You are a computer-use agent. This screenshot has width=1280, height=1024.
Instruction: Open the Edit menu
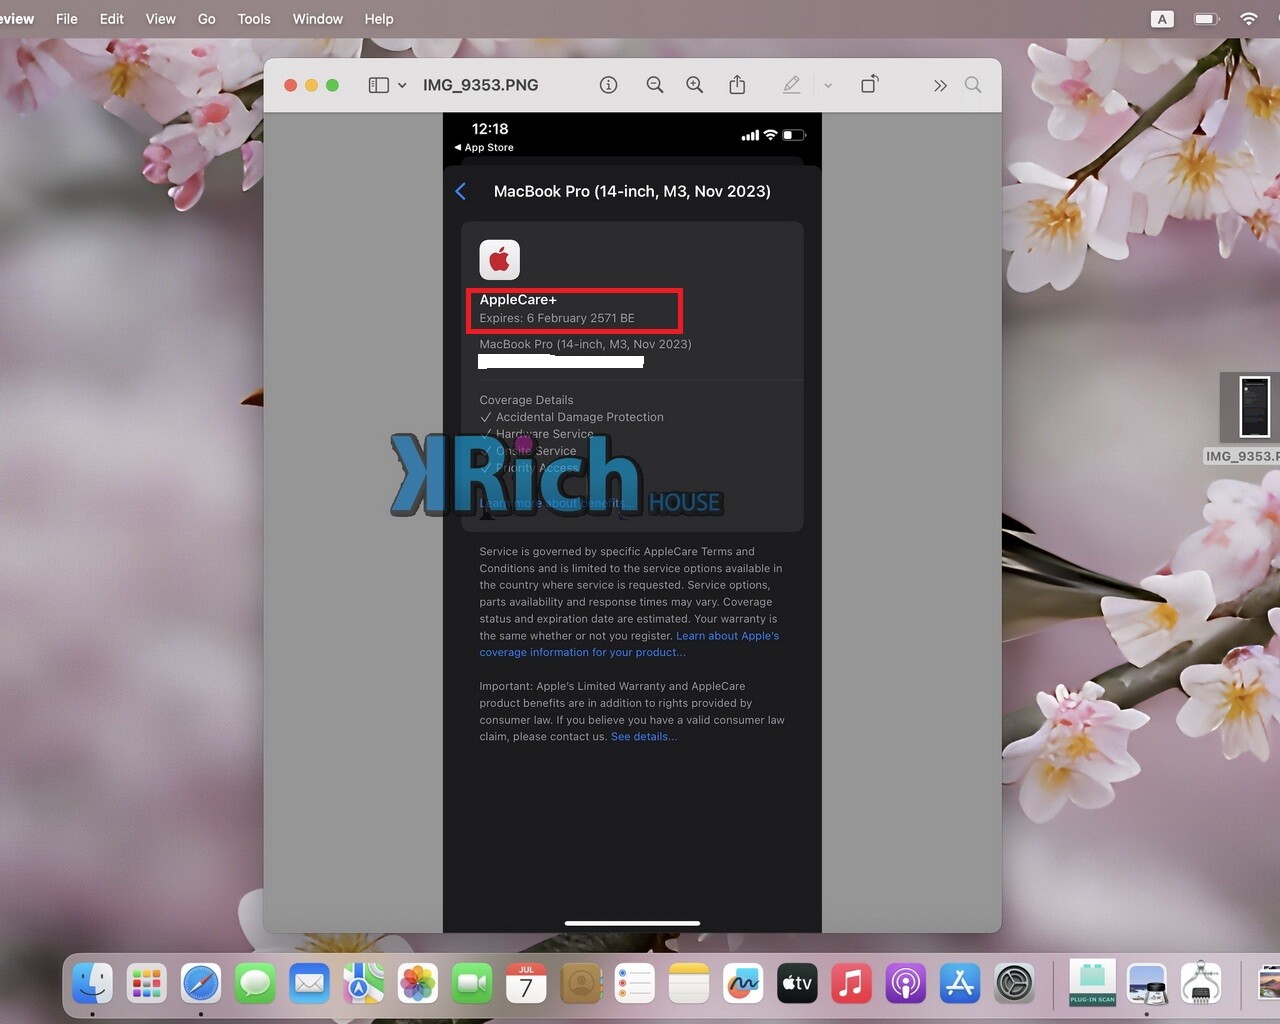click(112, 19)
